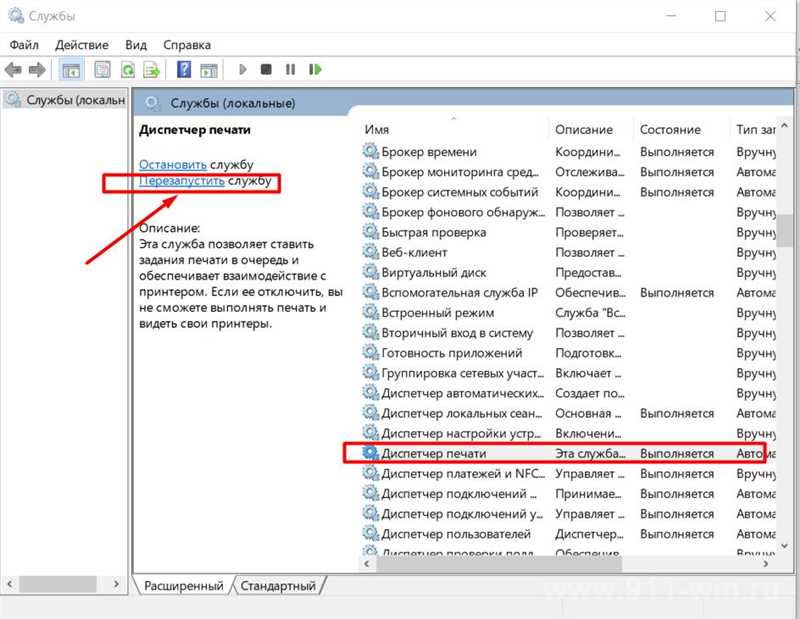
Task: Click Выполняется status of Диспетчер печати
Action: point(677,453)
